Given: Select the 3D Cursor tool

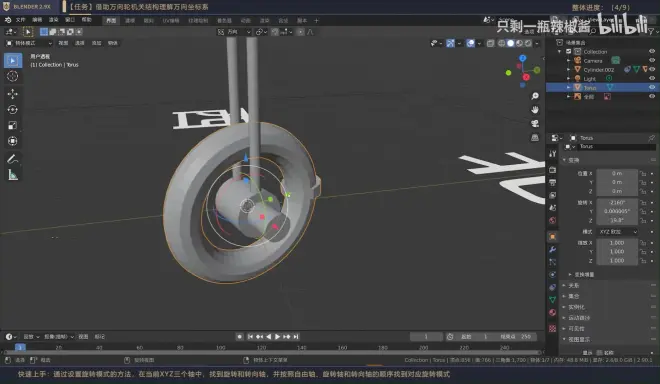Looking at the screenshot, I should pos(13,76).
